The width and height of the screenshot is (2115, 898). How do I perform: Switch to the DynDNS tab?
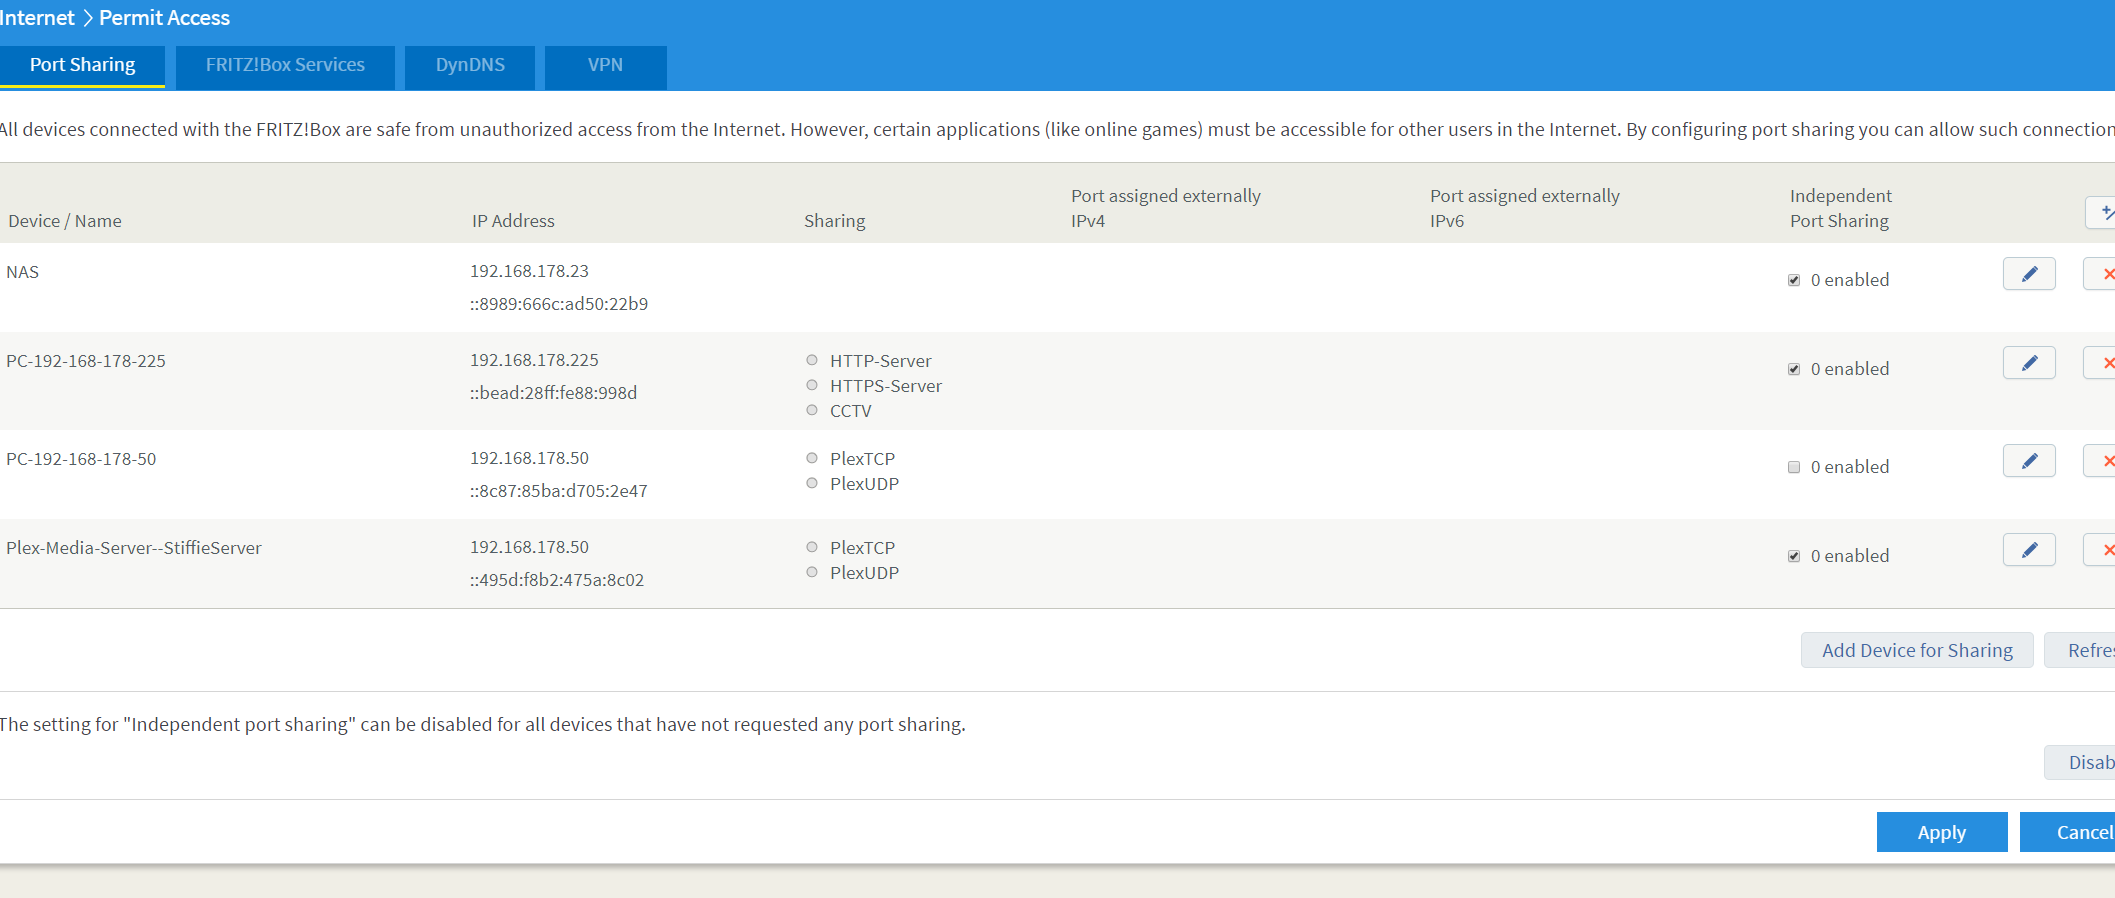[x=470, y=67]
